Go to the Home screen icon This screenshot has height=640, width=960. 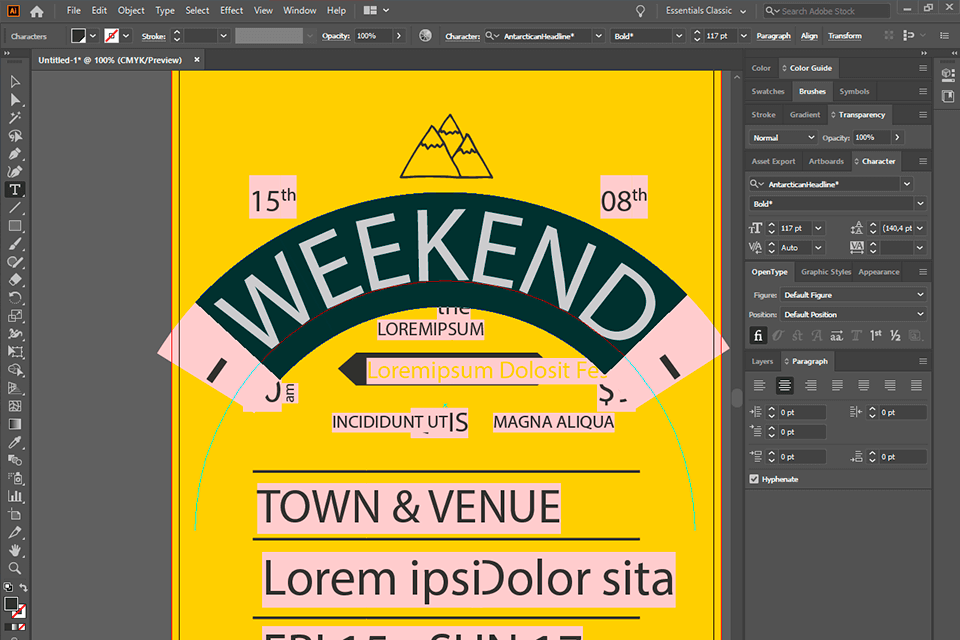click(37, 11)
